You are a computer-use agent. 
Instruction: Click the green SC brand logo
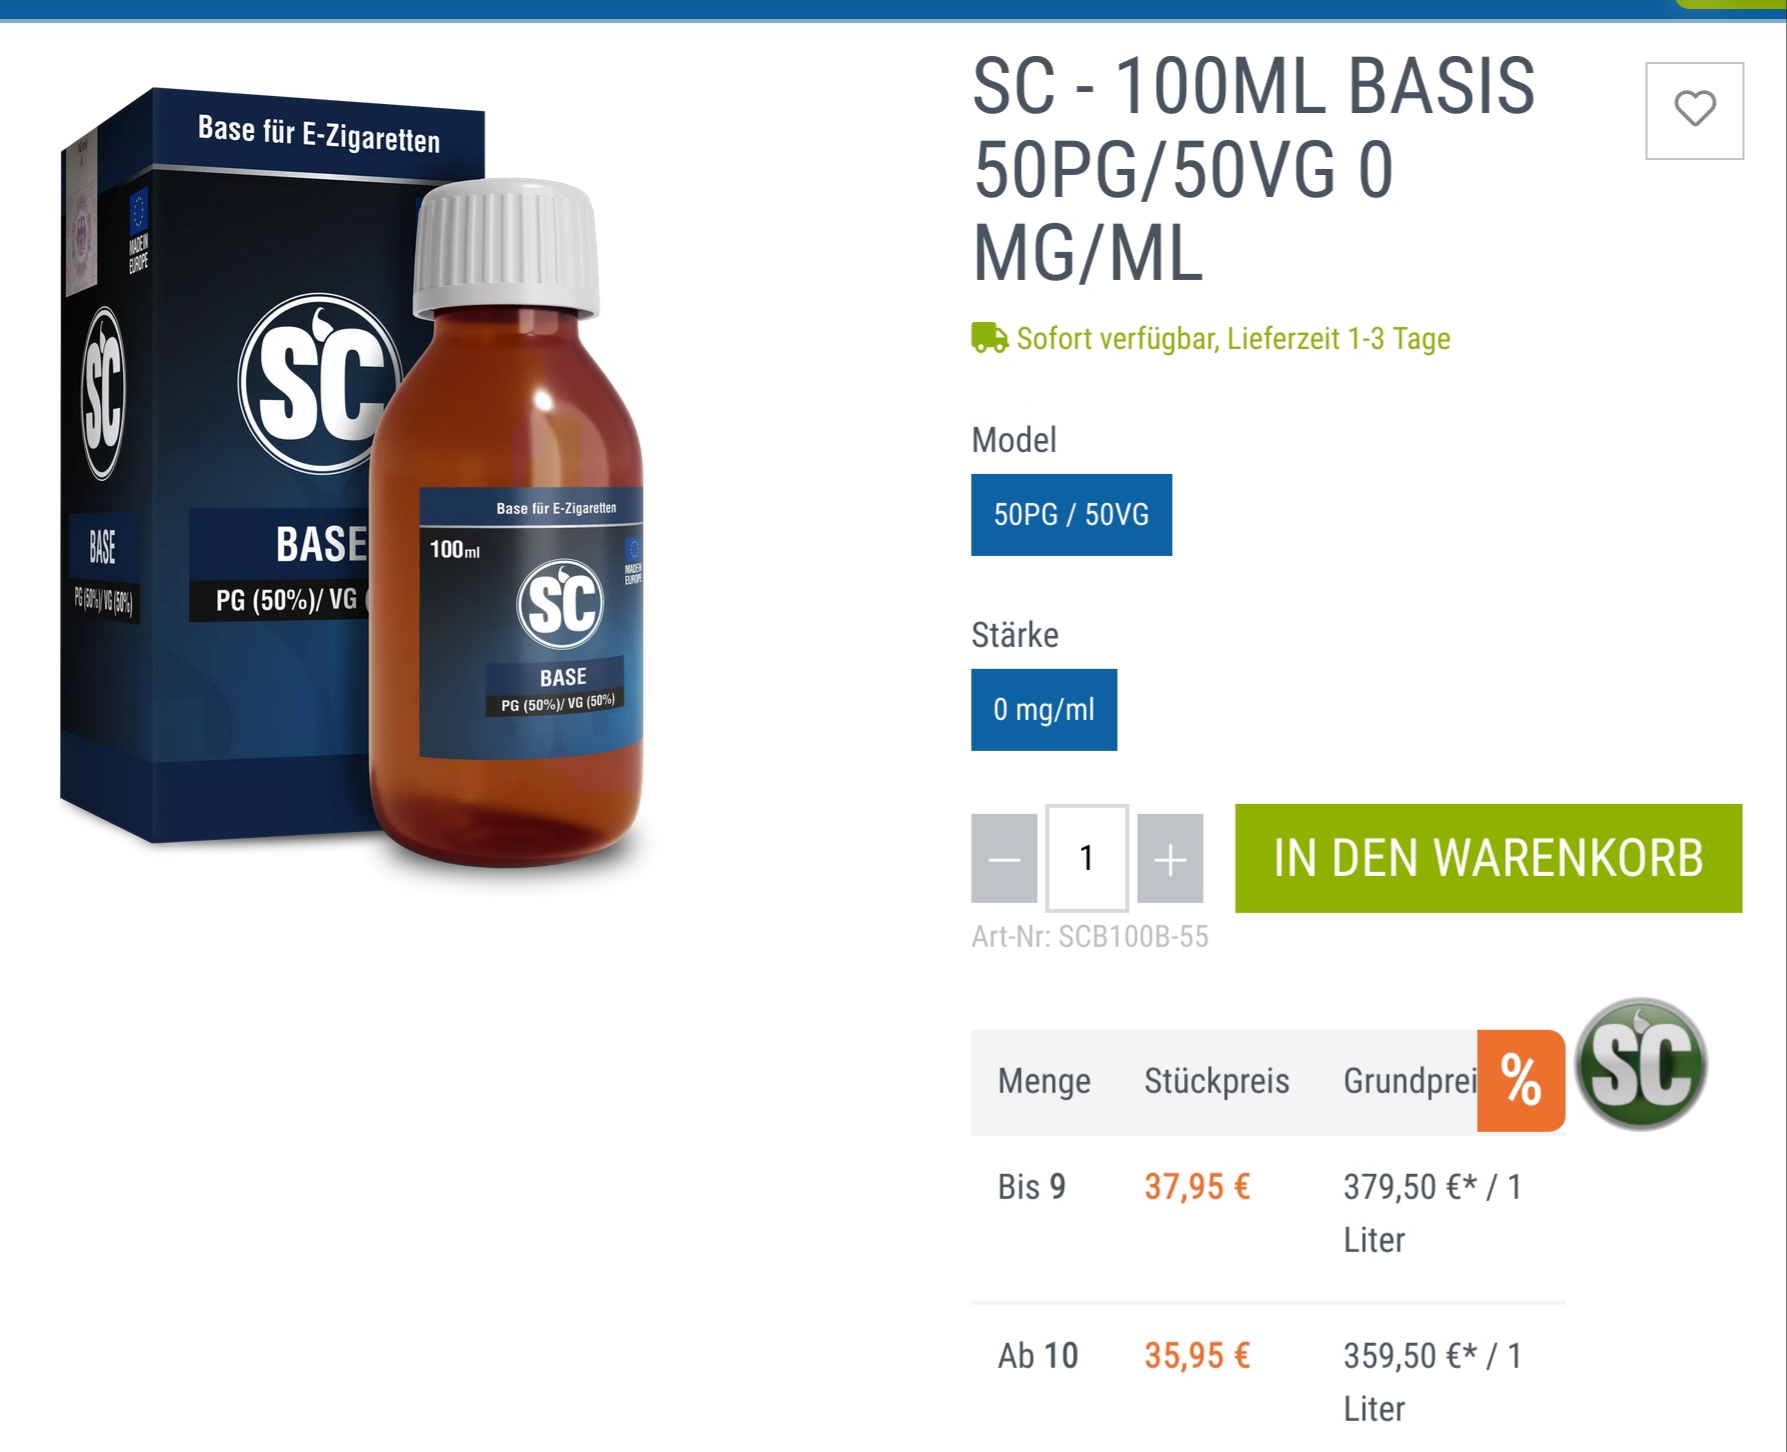click(1641, 1064)
